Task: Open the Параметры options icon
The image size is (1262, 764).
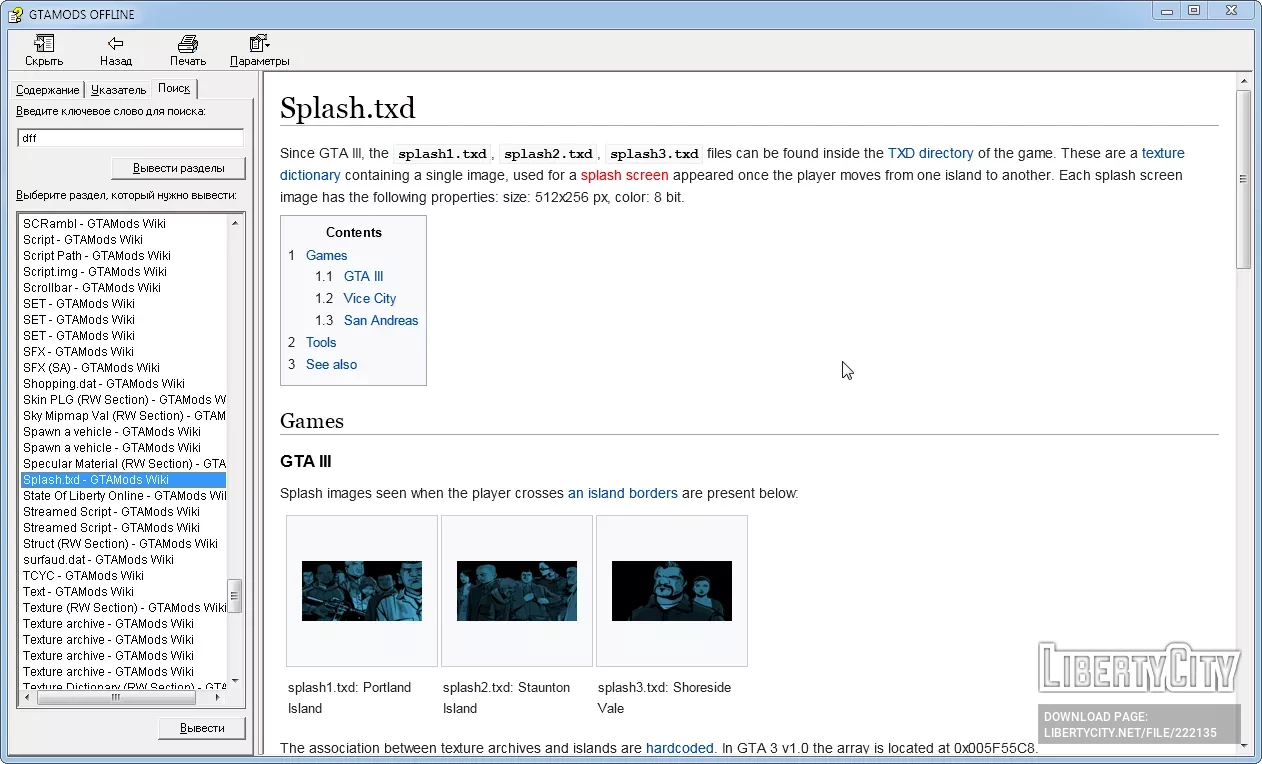Action: [x=259, y=43]
